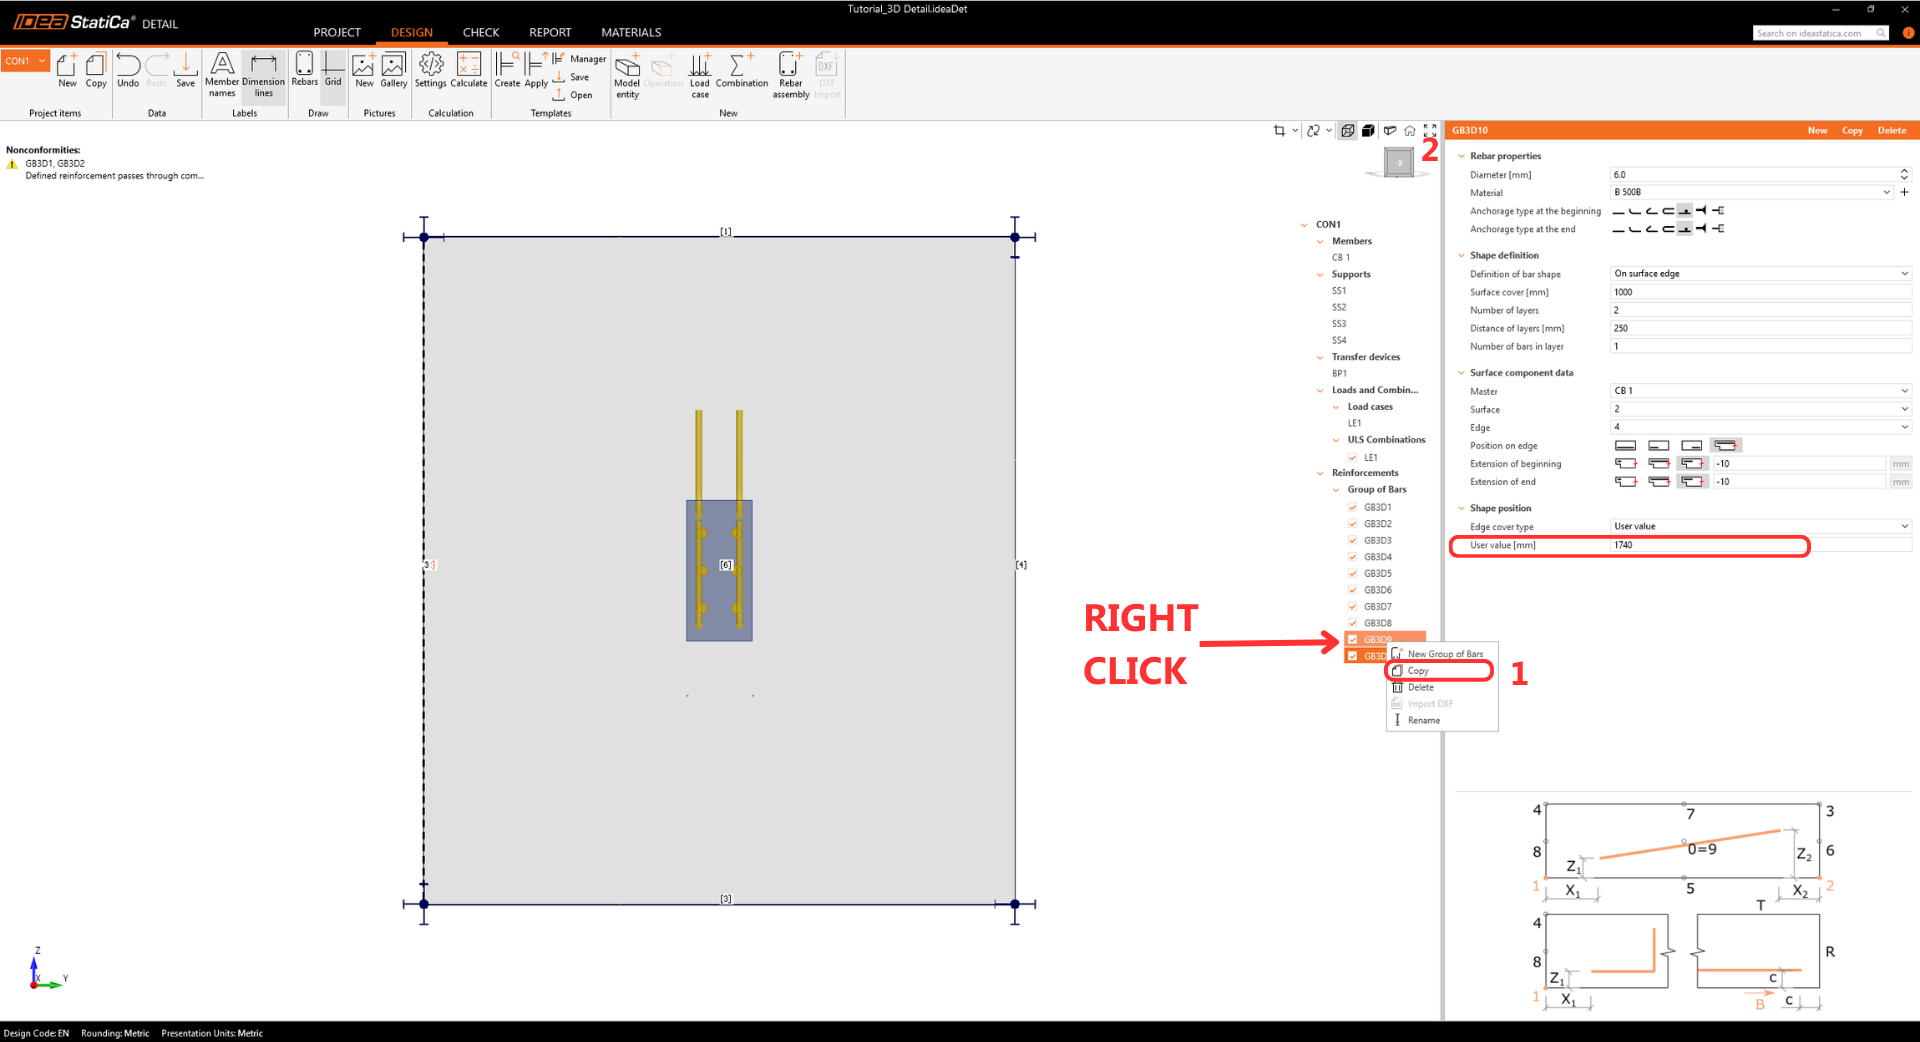Open the pictures Gallery
Screen dimensions: 1920x1042
pos(394,70)
